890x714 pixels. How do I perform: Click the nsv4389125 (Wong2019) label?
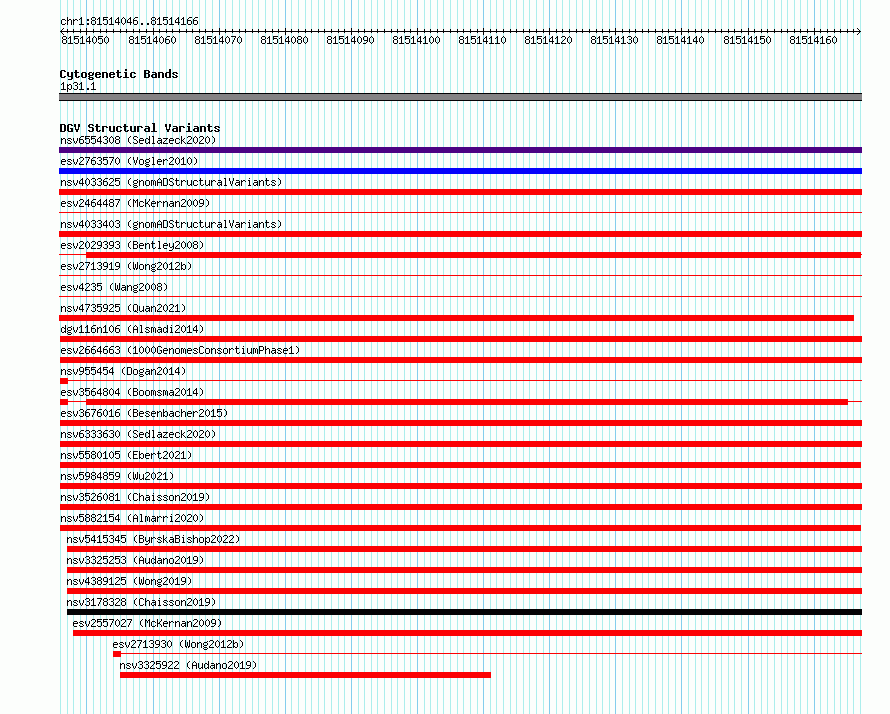pyautogui.click(x=129, y=581)
